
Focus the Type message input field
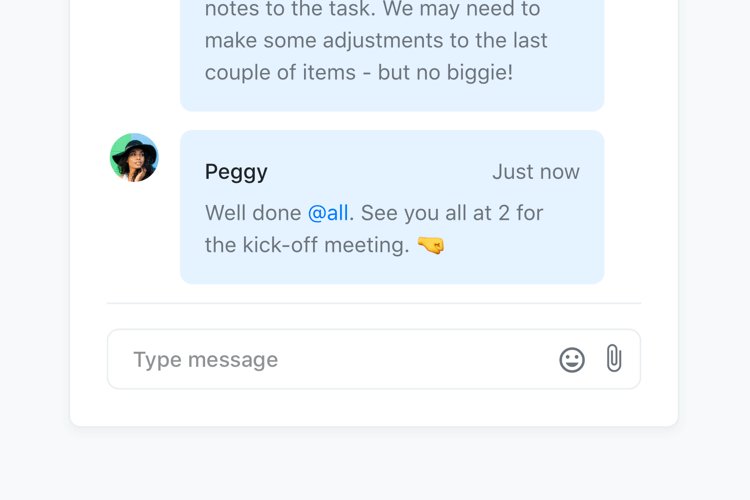pos(330,360)
